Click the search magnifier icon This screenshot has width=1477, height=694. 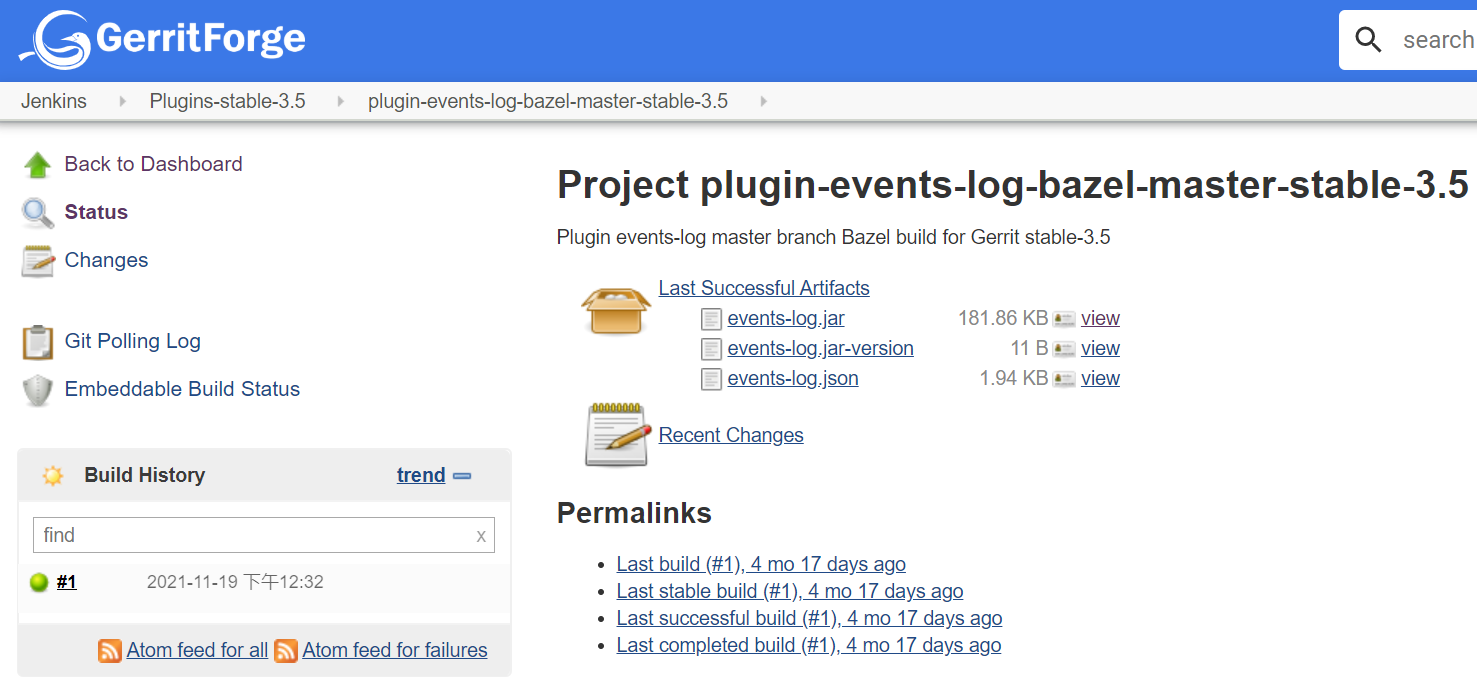tap(1368, 40)
